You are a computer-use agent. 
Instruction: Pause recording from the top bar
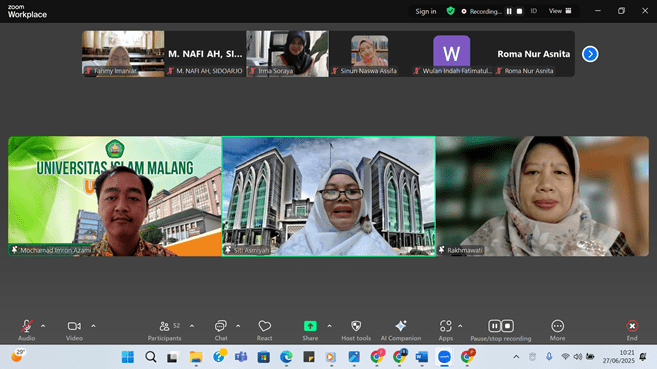pos(509,11)
